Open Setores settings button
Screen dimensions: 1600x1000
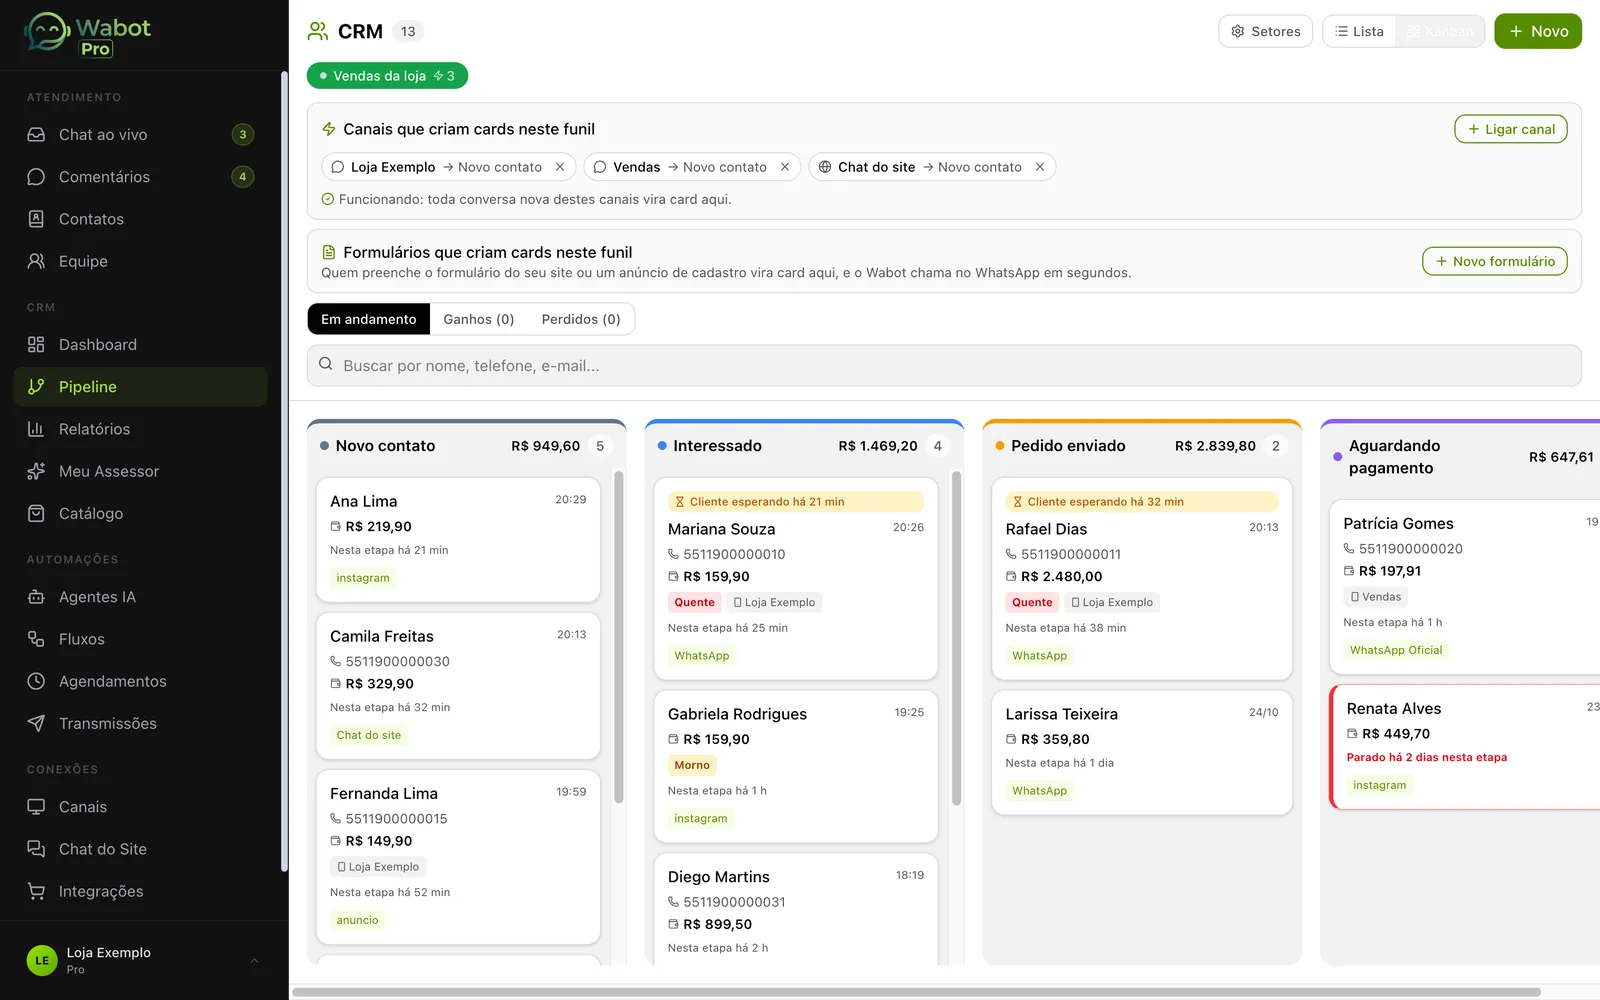coord(1265,31)
